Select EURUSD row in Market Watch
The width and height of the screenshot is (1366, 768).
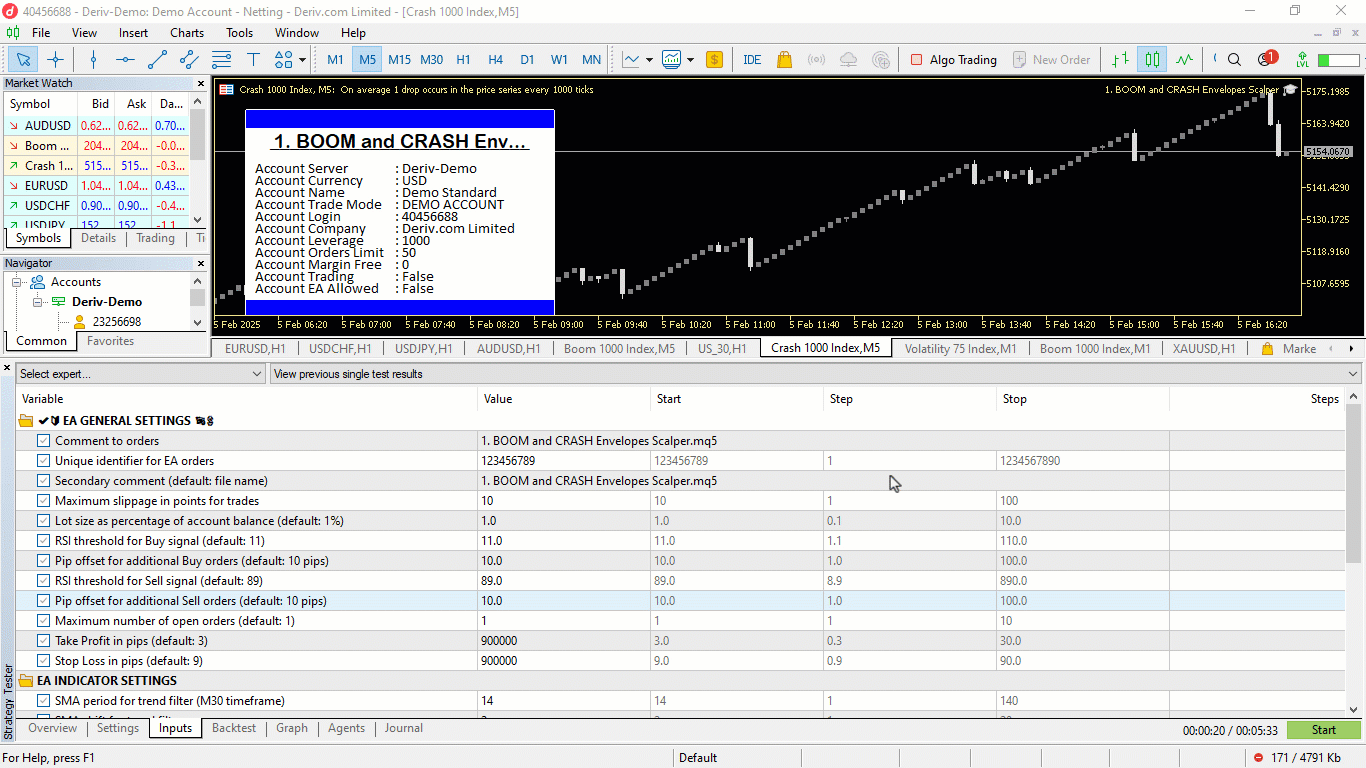click(97, 185)
